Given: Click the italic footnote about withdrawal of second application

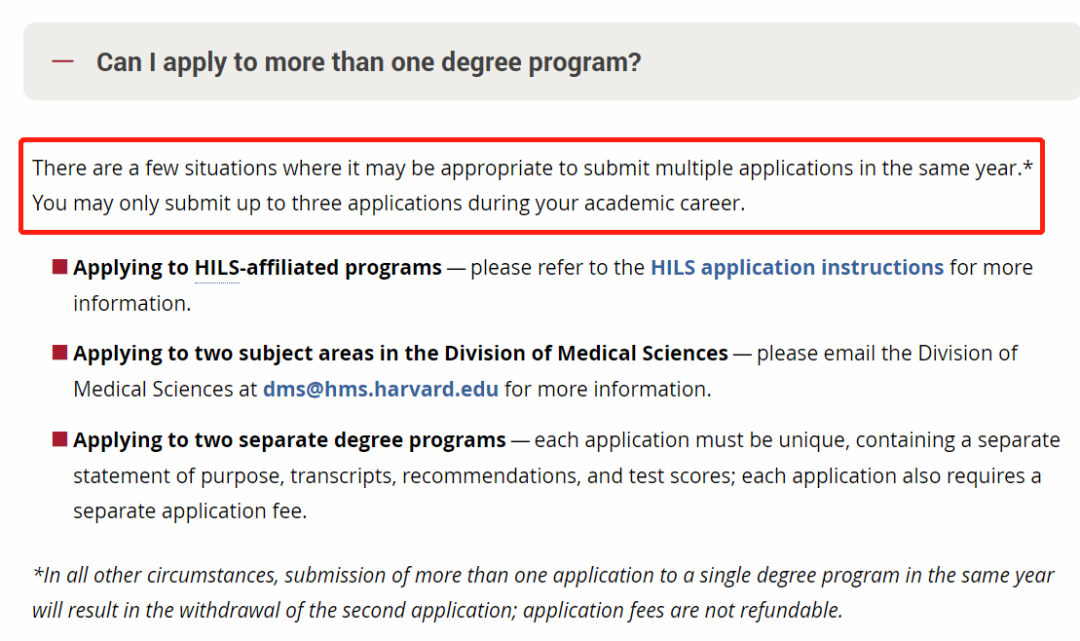Looking at the screenshot, I should pos(543,593).
